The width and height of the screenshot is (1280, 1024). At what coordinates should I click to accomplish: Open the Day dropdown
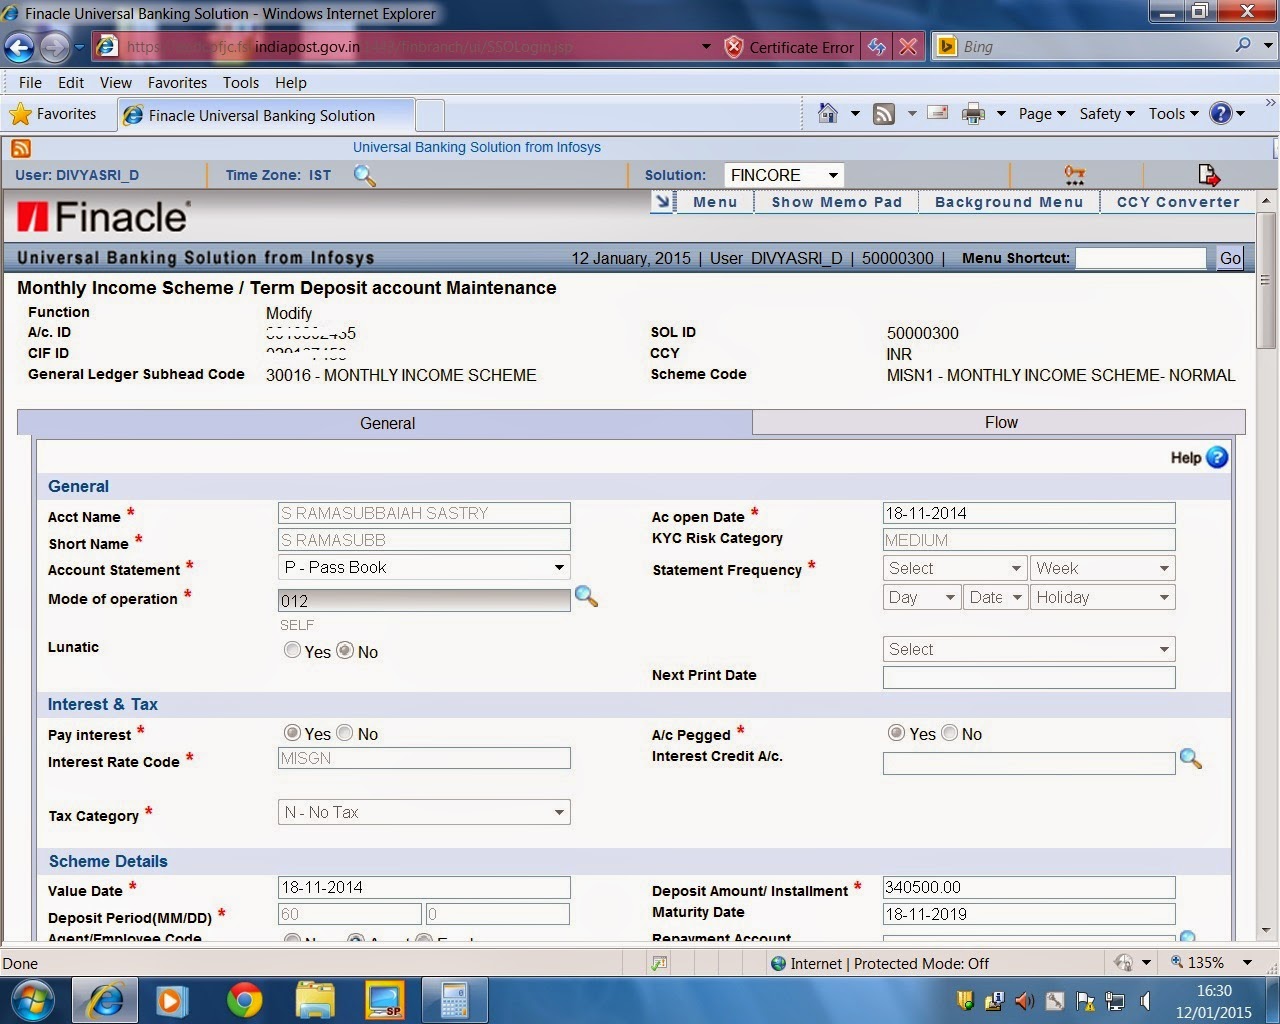tap(922, 597)
